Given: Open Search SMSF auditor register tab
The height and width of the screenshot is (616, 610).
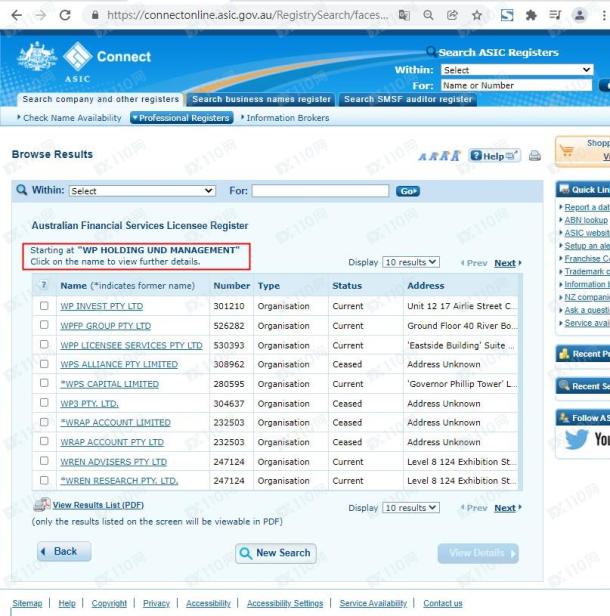Looking at the screenshot, I should [408, 99].
